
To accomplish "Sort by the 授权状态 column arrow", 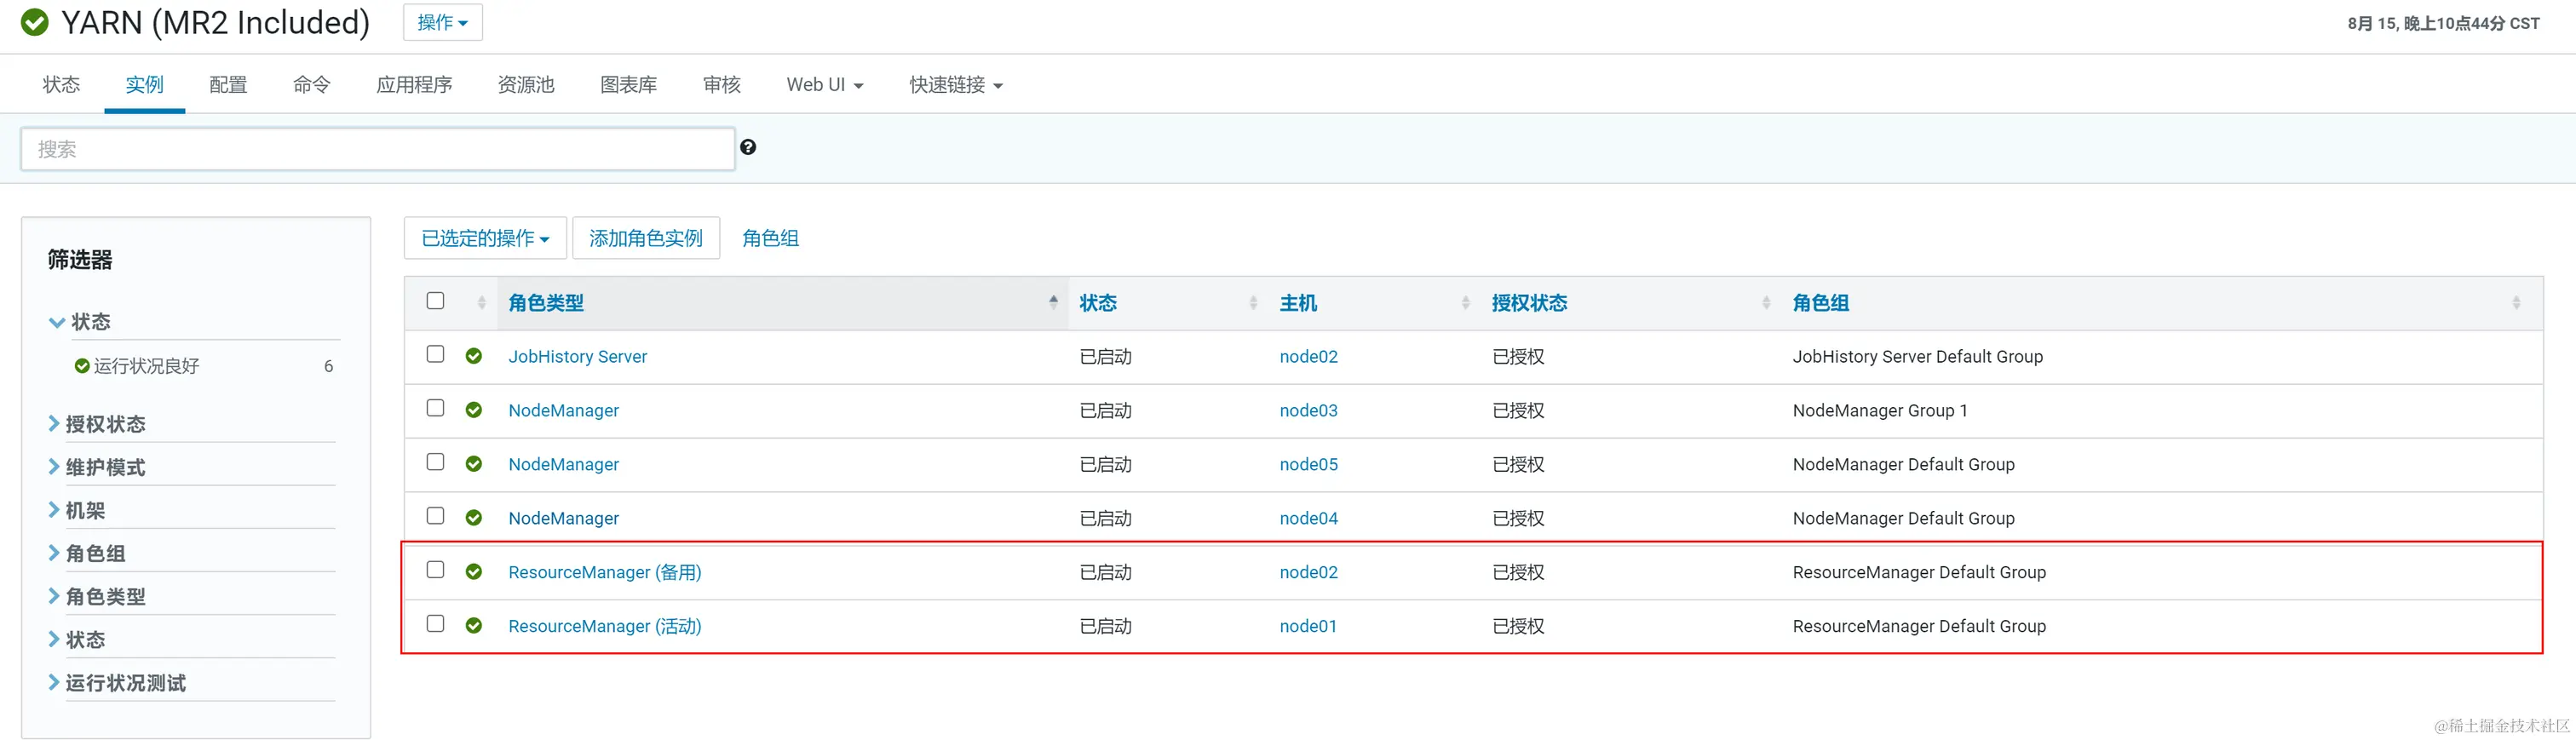I will point(1766,302).
